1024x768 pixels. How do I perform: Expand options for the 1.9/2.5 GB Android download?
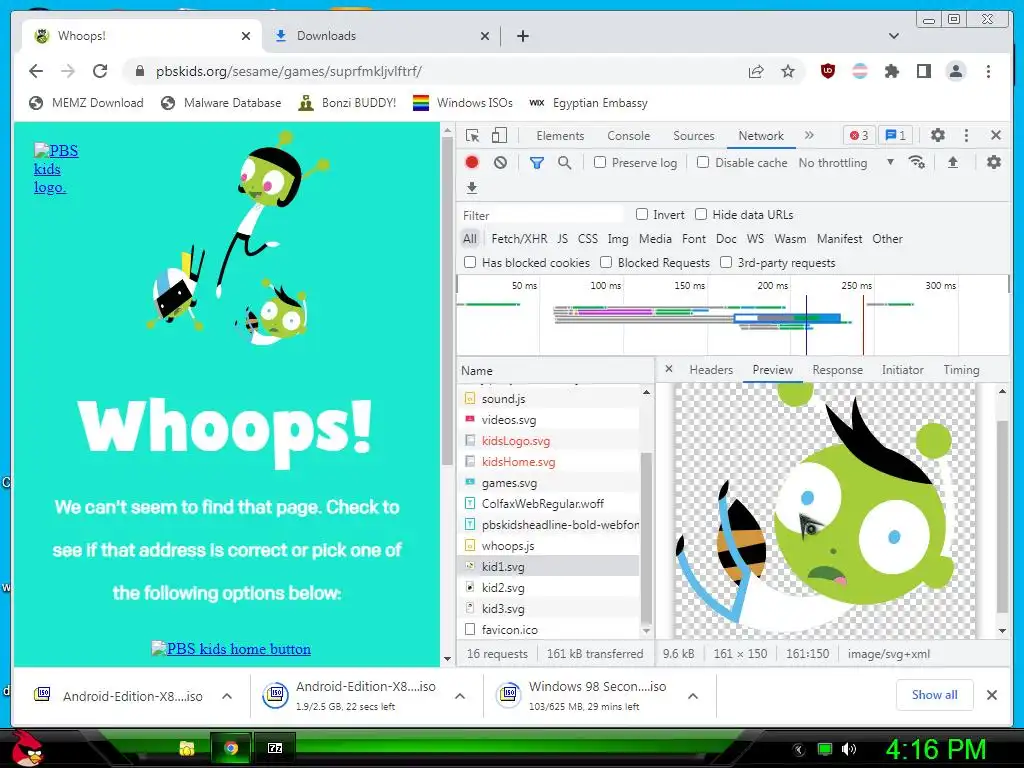(460, 696)
